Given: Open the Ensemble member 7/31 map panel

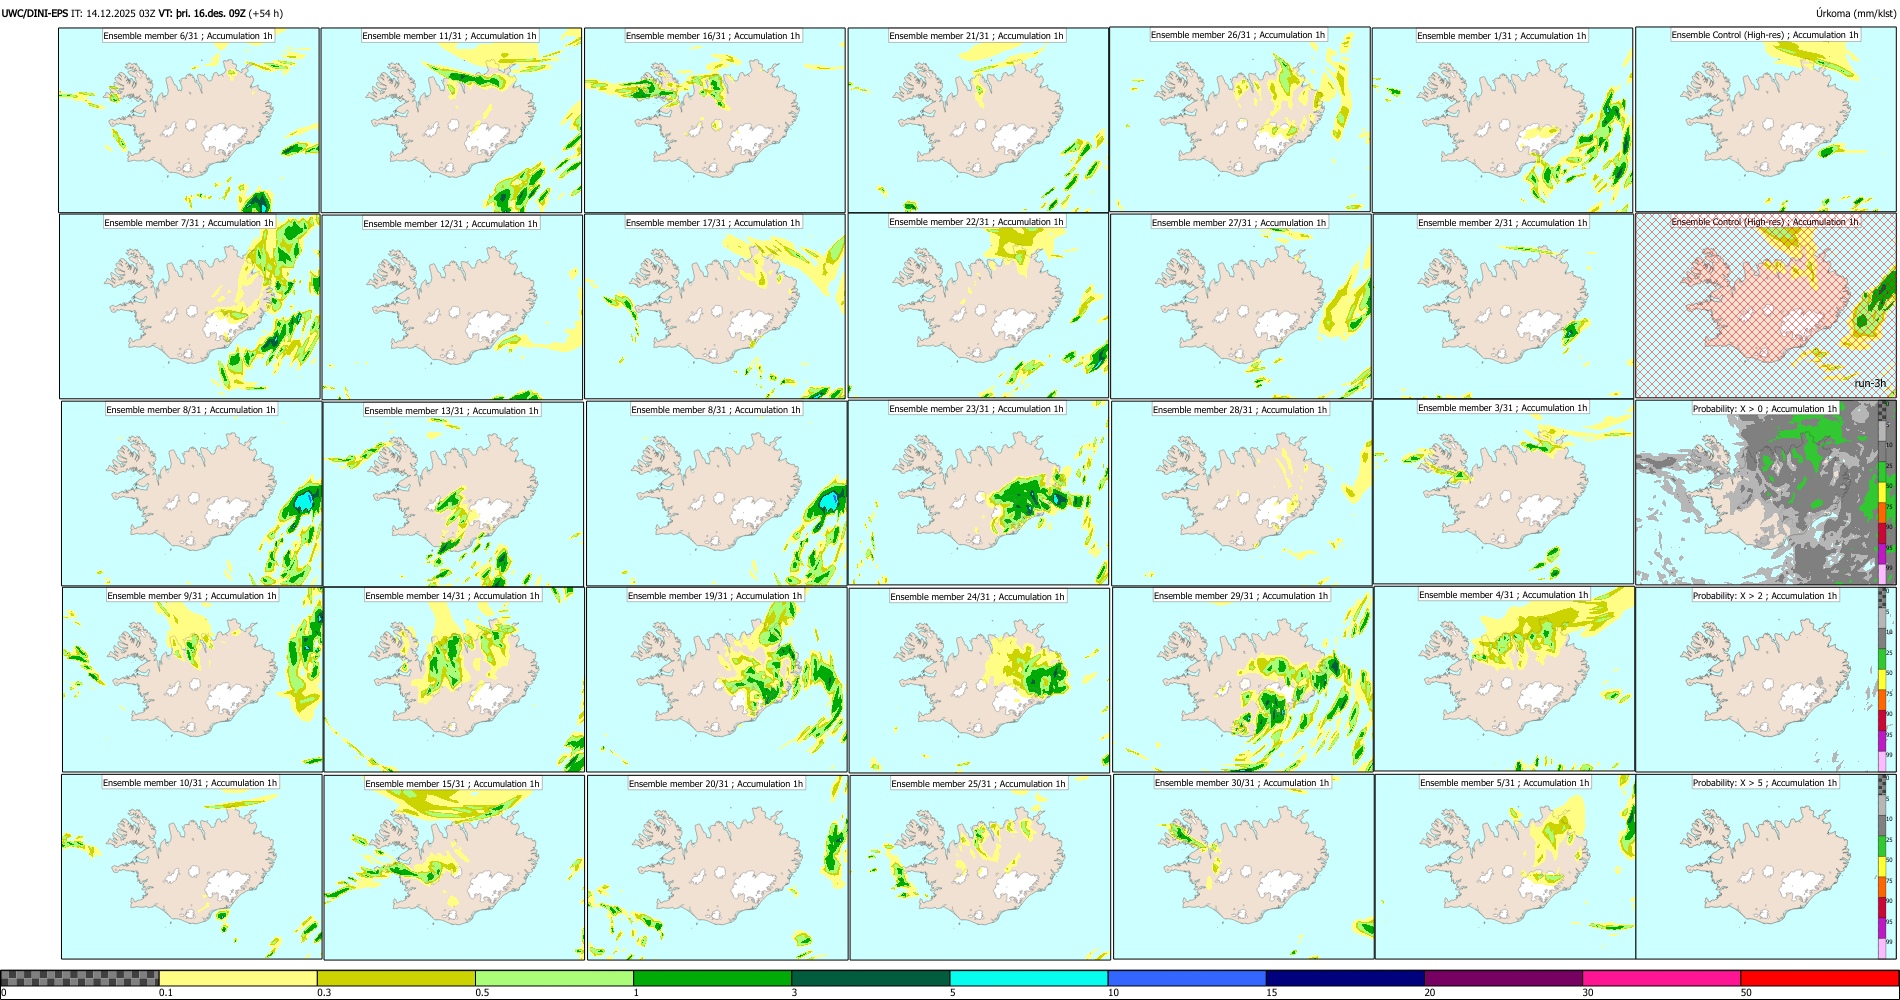Looking at the screenshot, I should coord(190,306).
